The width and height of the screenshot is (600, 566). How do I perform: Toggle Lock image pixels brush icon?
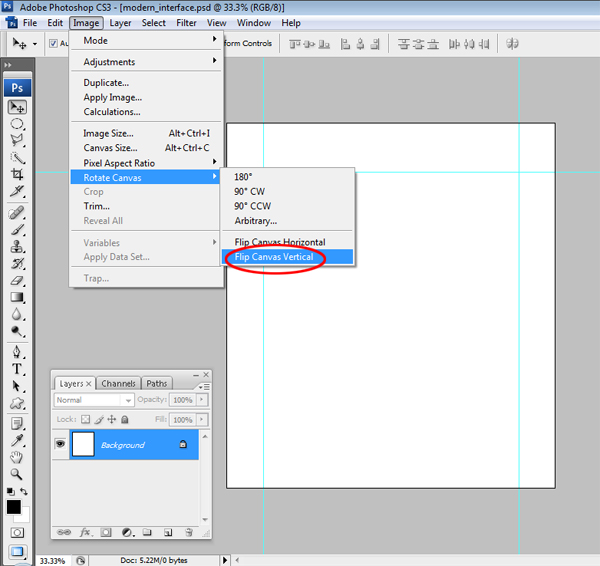point(99,419)
